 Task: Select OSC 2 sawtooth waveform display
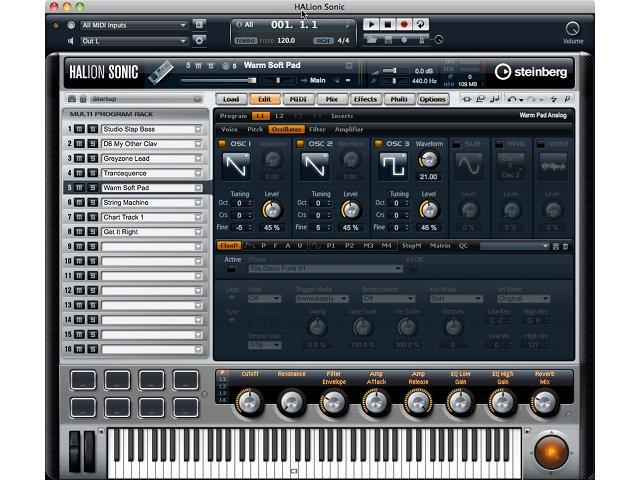[x=314, y=167]
